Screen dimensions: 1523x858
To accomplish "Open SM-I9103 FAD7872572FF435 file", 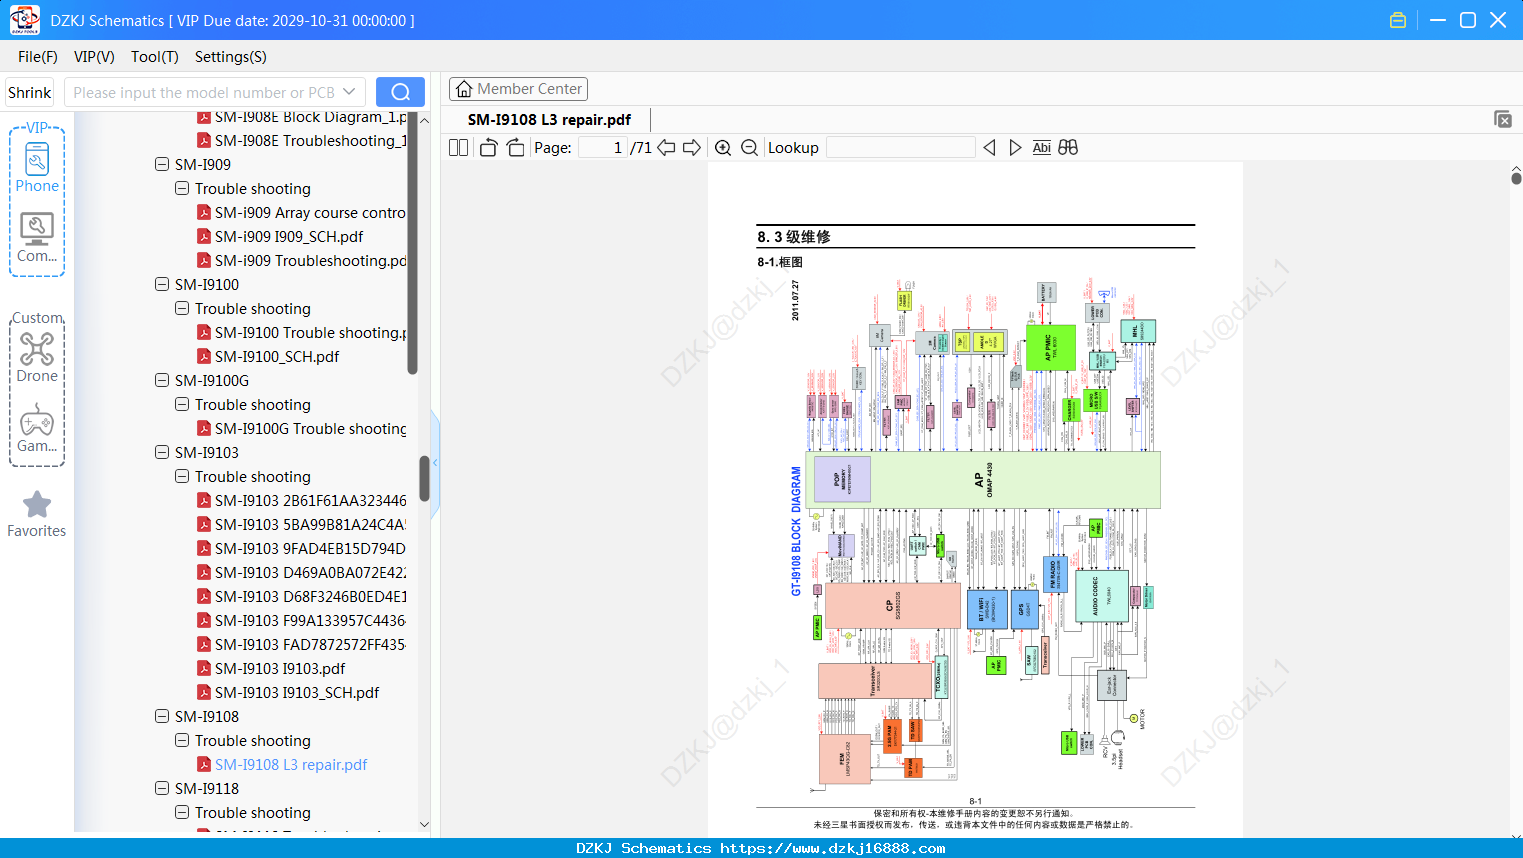I will [310, 645].
